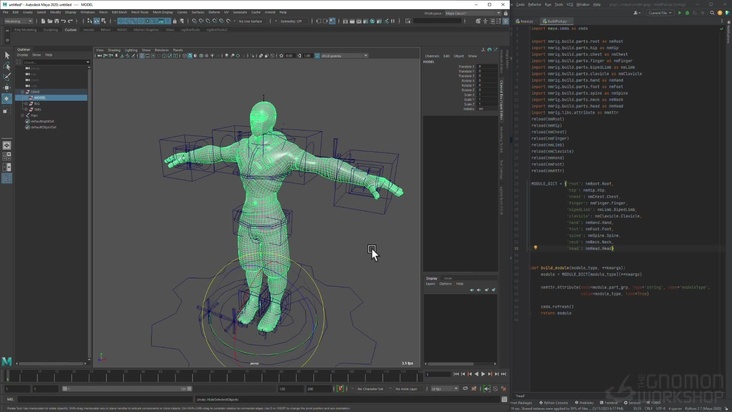Select defaultLightSet in the Outliner

pos(42,121)
